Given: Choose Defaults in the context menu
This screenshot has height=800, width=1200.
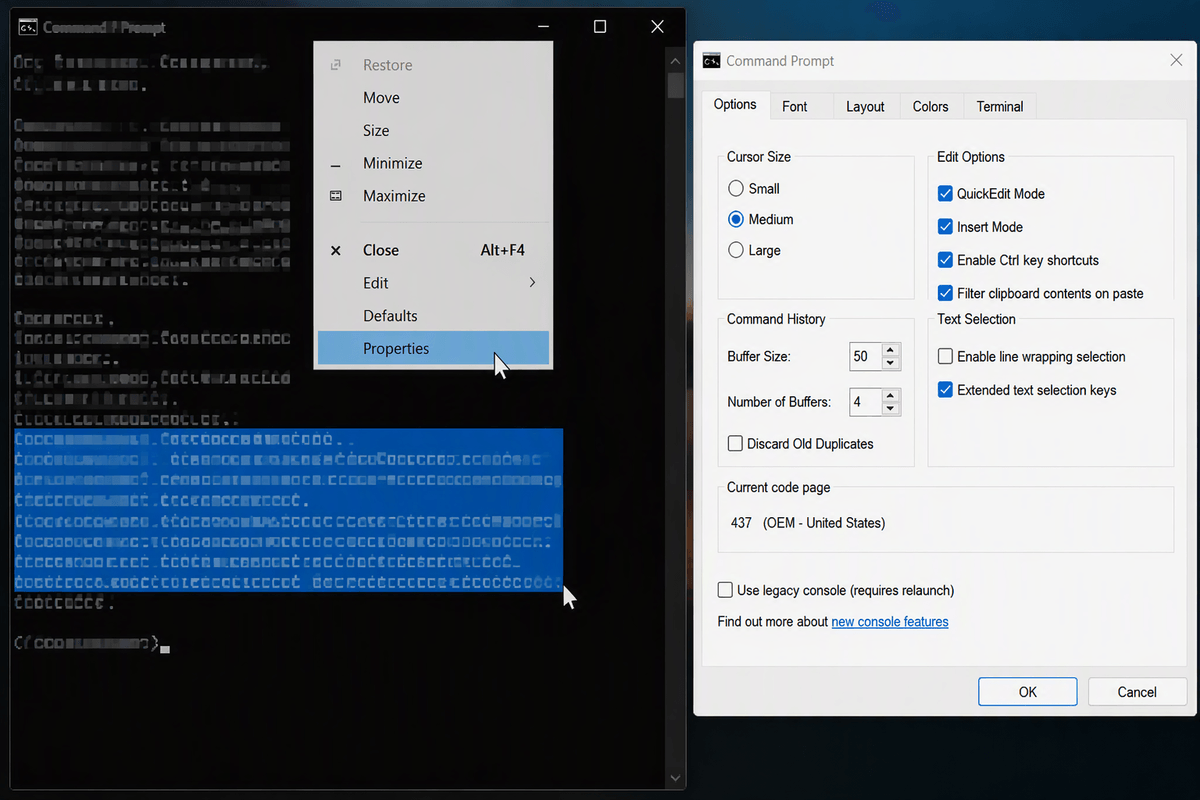Looking at the screenshot, I should point(433,316).
